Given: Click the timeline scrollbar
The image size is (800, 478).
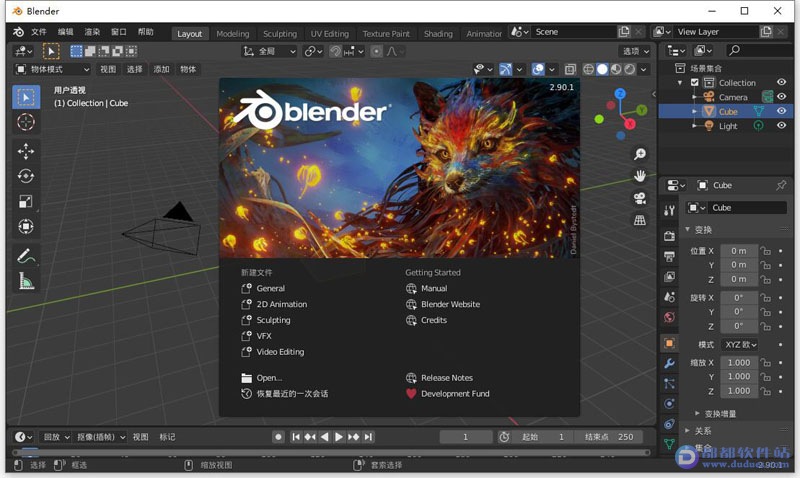Looking at the screenshot, I should point(332,452).
